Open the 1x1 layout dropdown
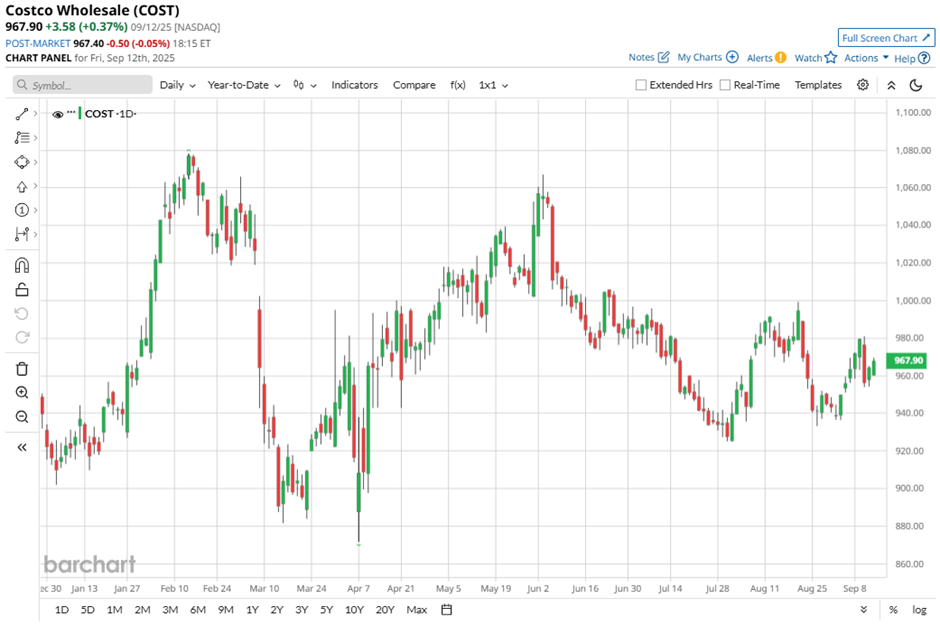Viewport: 940px width, 626px height. 493,85
